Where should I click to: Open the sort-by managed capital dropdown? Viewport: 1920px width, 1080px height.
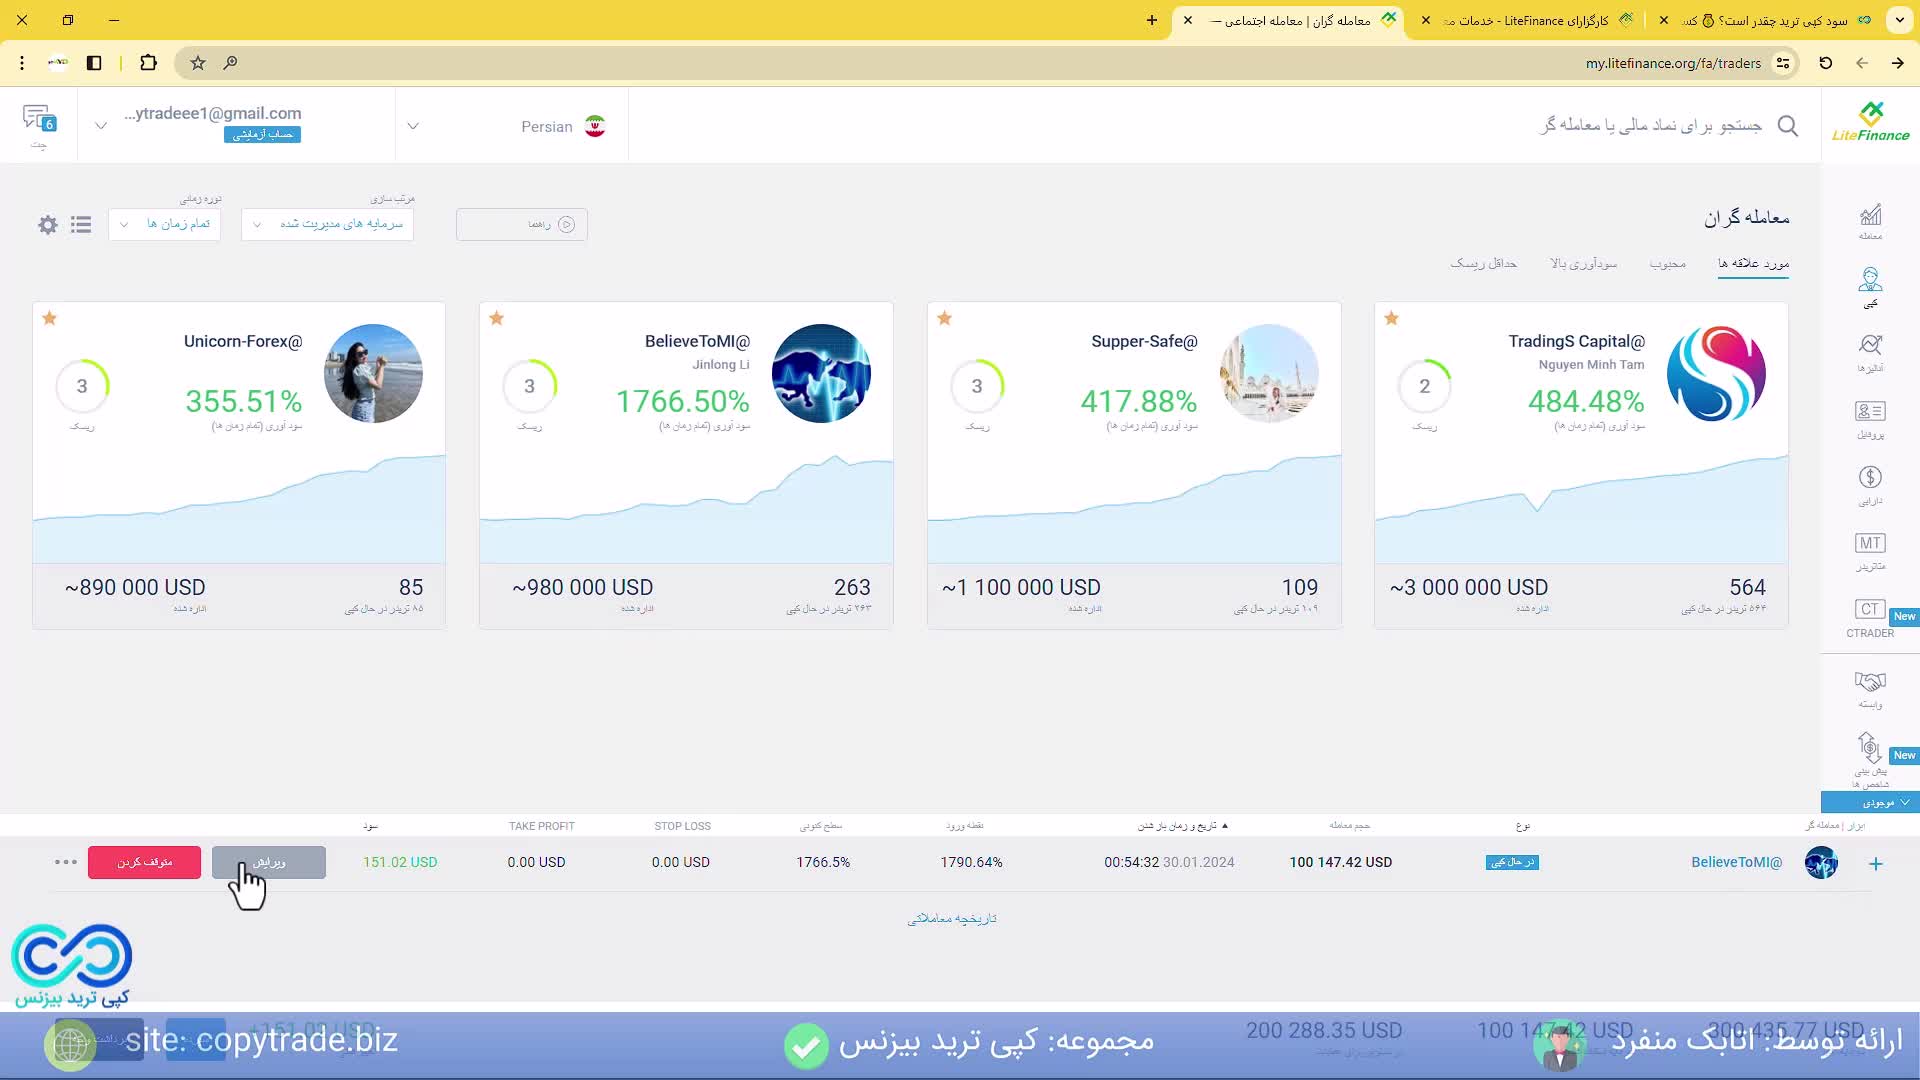click(327, 224)
